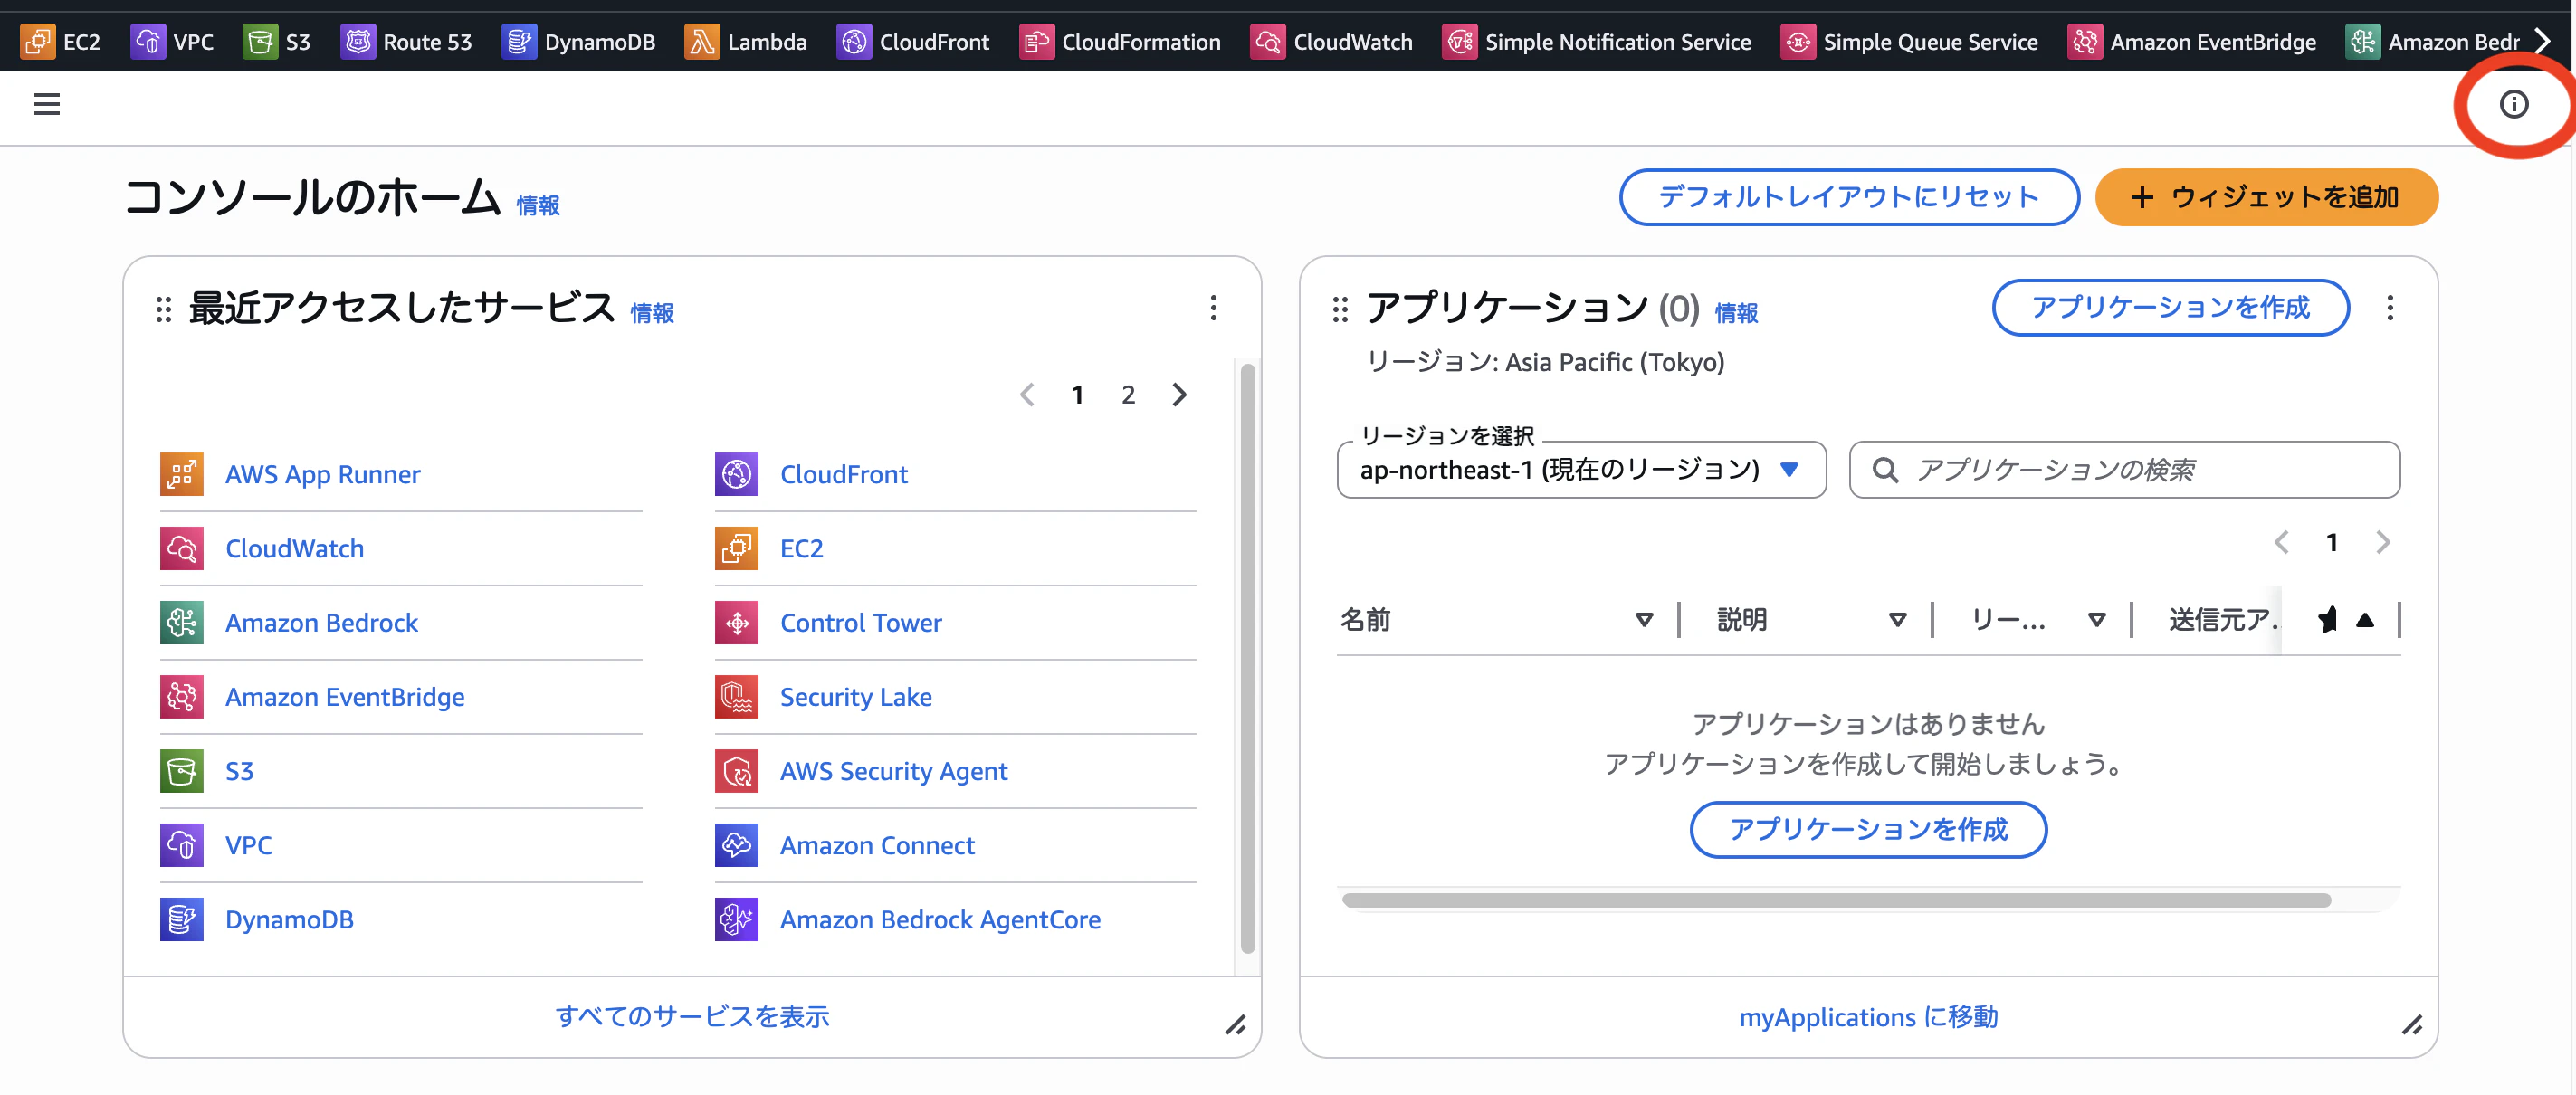Click the Applications widget resize handle
The width and height of the screenshot is (2576, 1095).
(2412, 1025)
